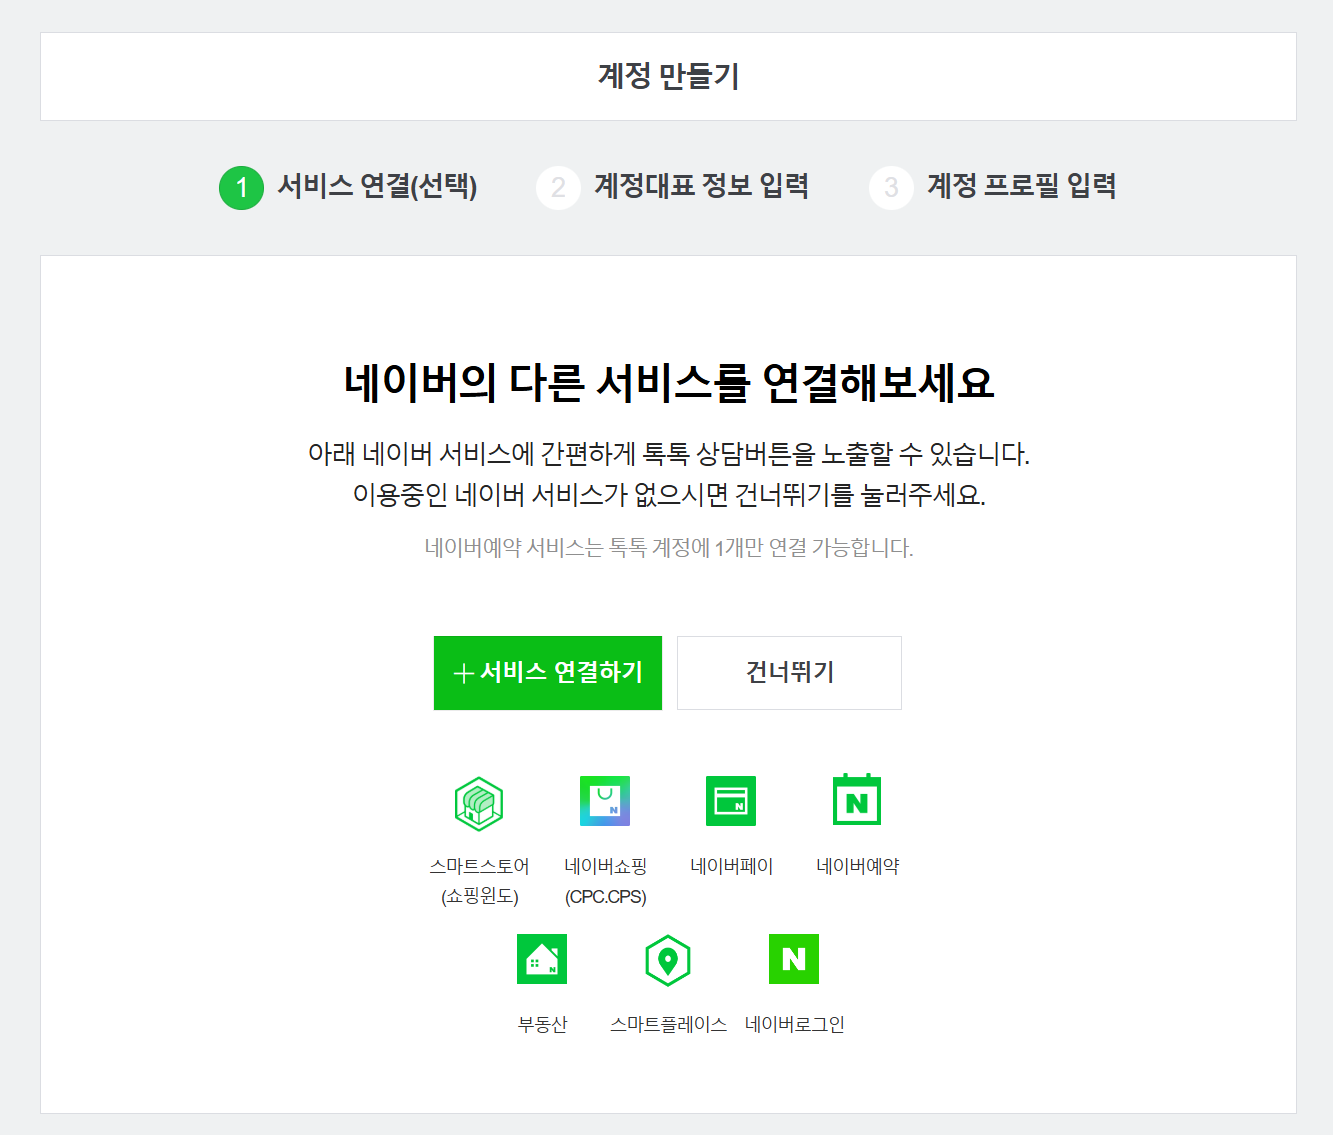This screenshot has width=1333, height=1135.
Task: Select the 네이버쇼핑 shopping bag icon
Action: [x=605, y=801]
